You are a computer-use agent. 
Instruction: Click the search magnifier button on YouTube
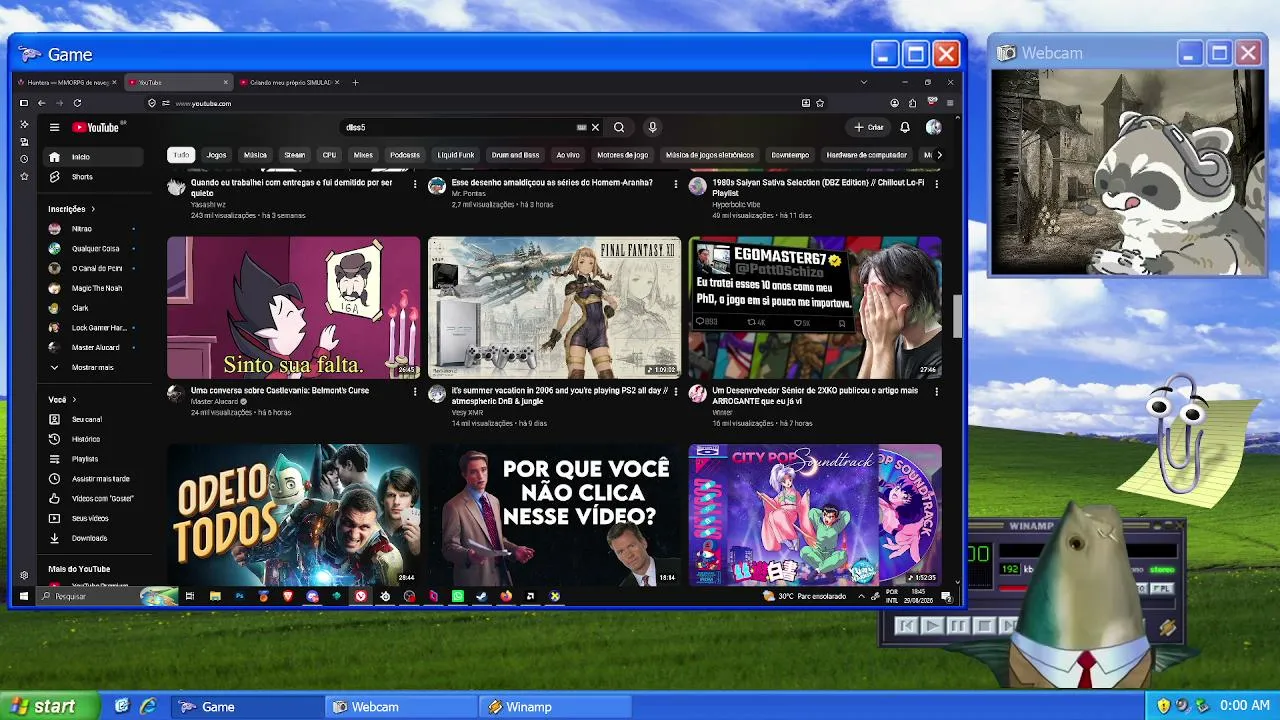pos(619,127)
